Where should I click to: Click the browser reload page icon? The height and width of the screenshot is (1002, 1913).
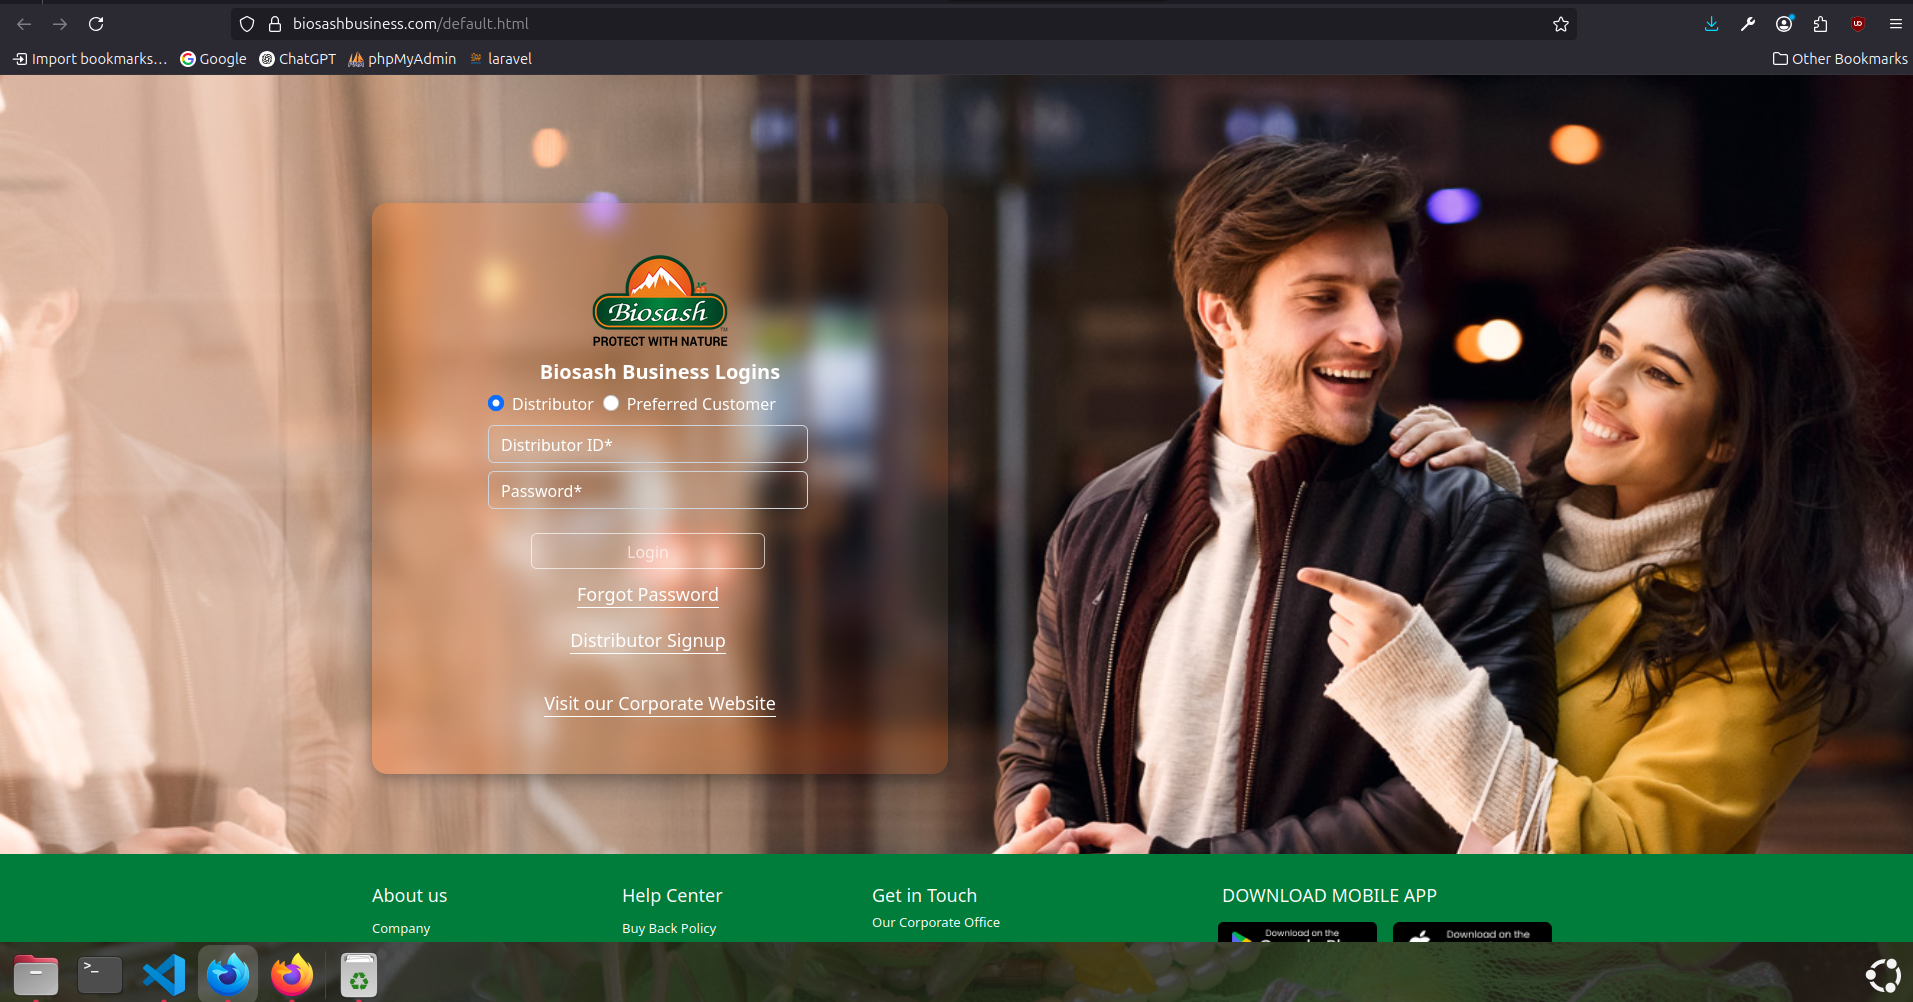[96, 24]
